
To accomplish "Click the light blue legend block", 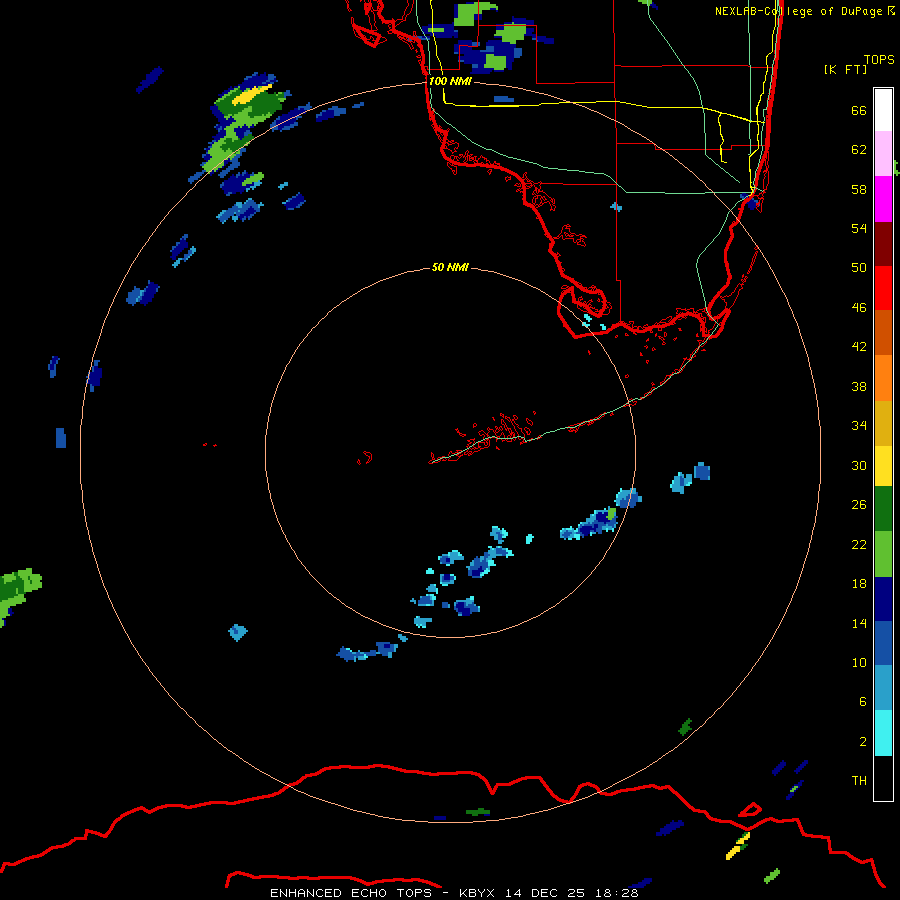I will [883, 688].
